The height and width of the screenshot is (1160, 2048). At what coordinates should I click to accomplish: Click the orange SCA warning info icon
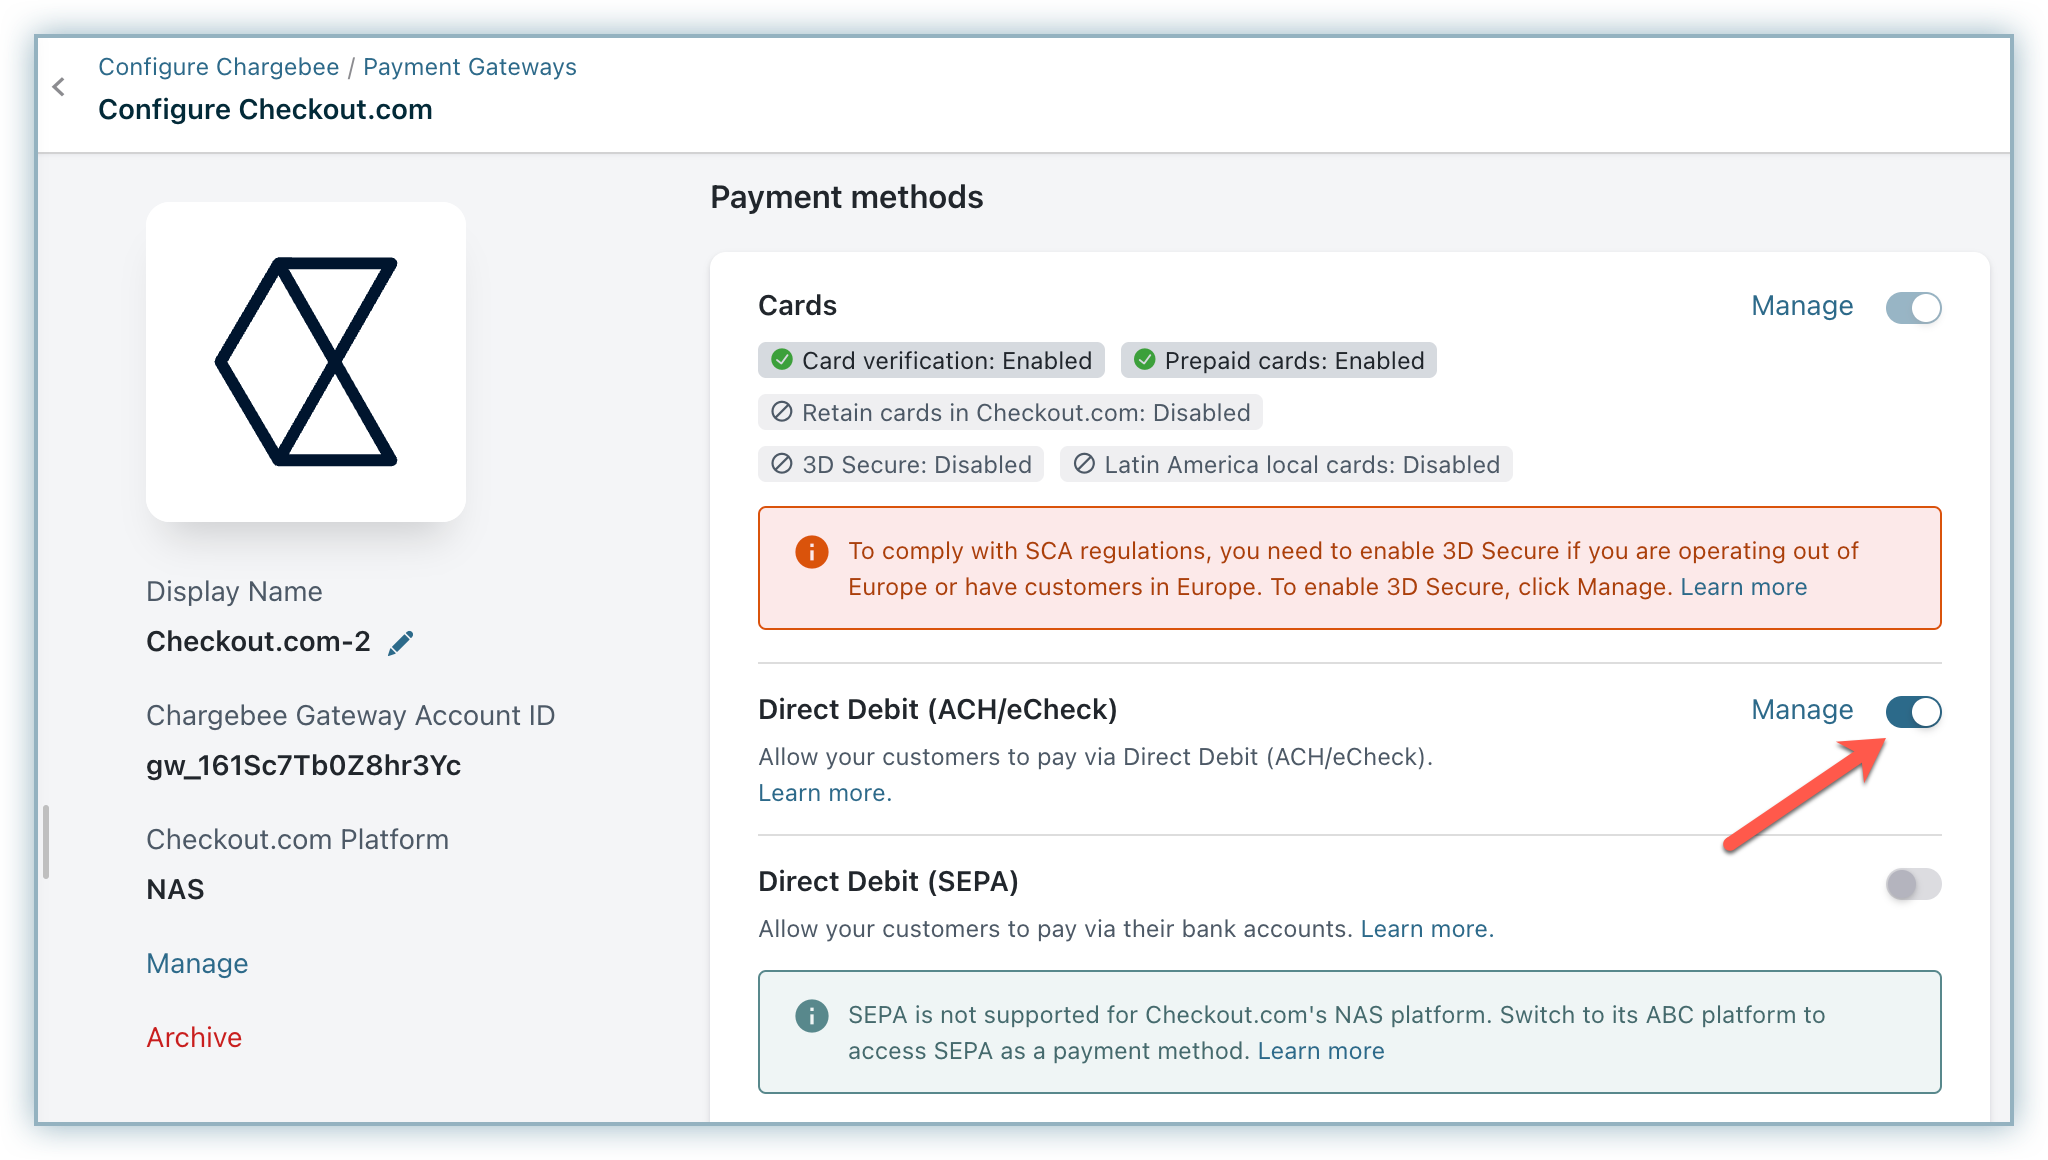click(x=811, y=551)
